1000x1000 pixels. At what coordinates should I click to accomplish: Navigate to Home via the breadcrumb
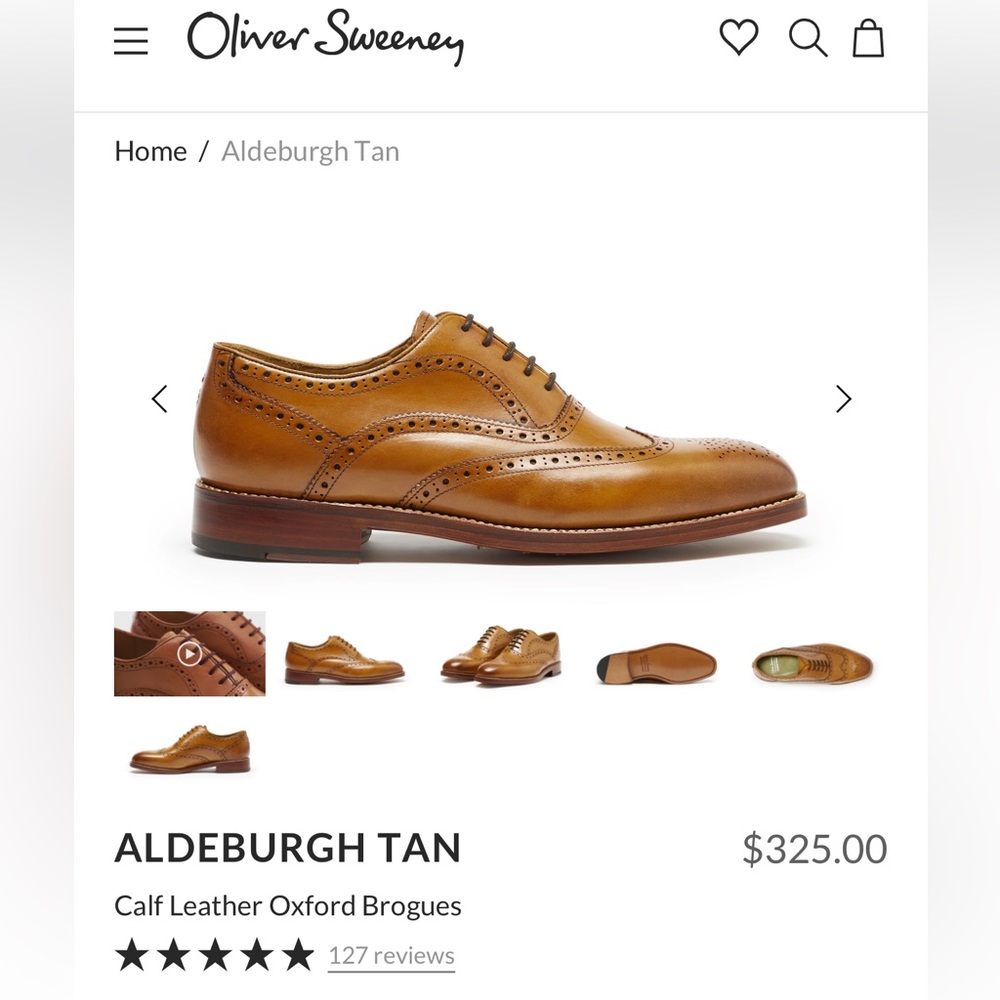151,151
